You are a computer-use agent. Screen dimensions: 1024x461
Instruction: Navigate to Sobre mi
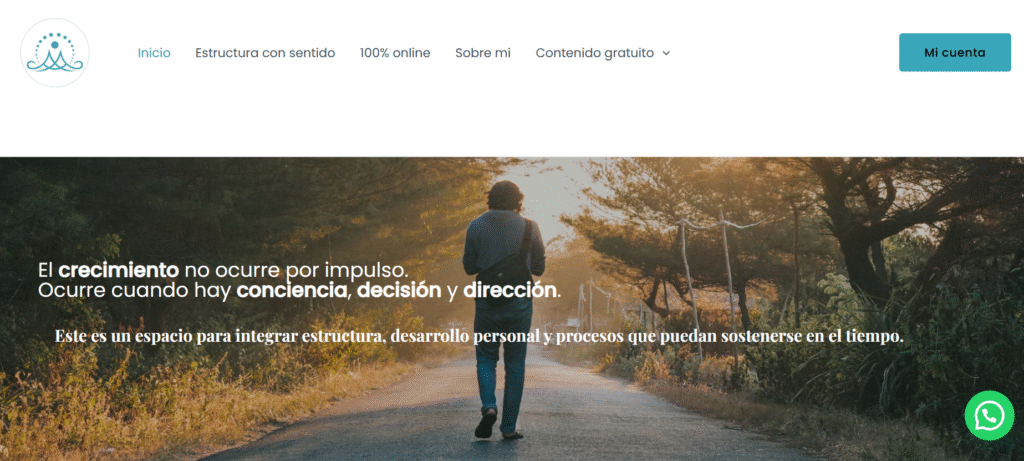click(x=483, y=53)
